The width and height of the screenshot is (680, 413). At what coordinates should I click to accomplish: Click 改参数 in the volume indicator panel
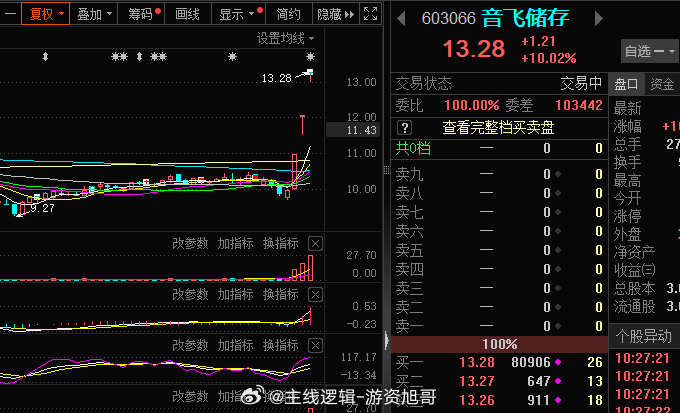tap(190, 243)
